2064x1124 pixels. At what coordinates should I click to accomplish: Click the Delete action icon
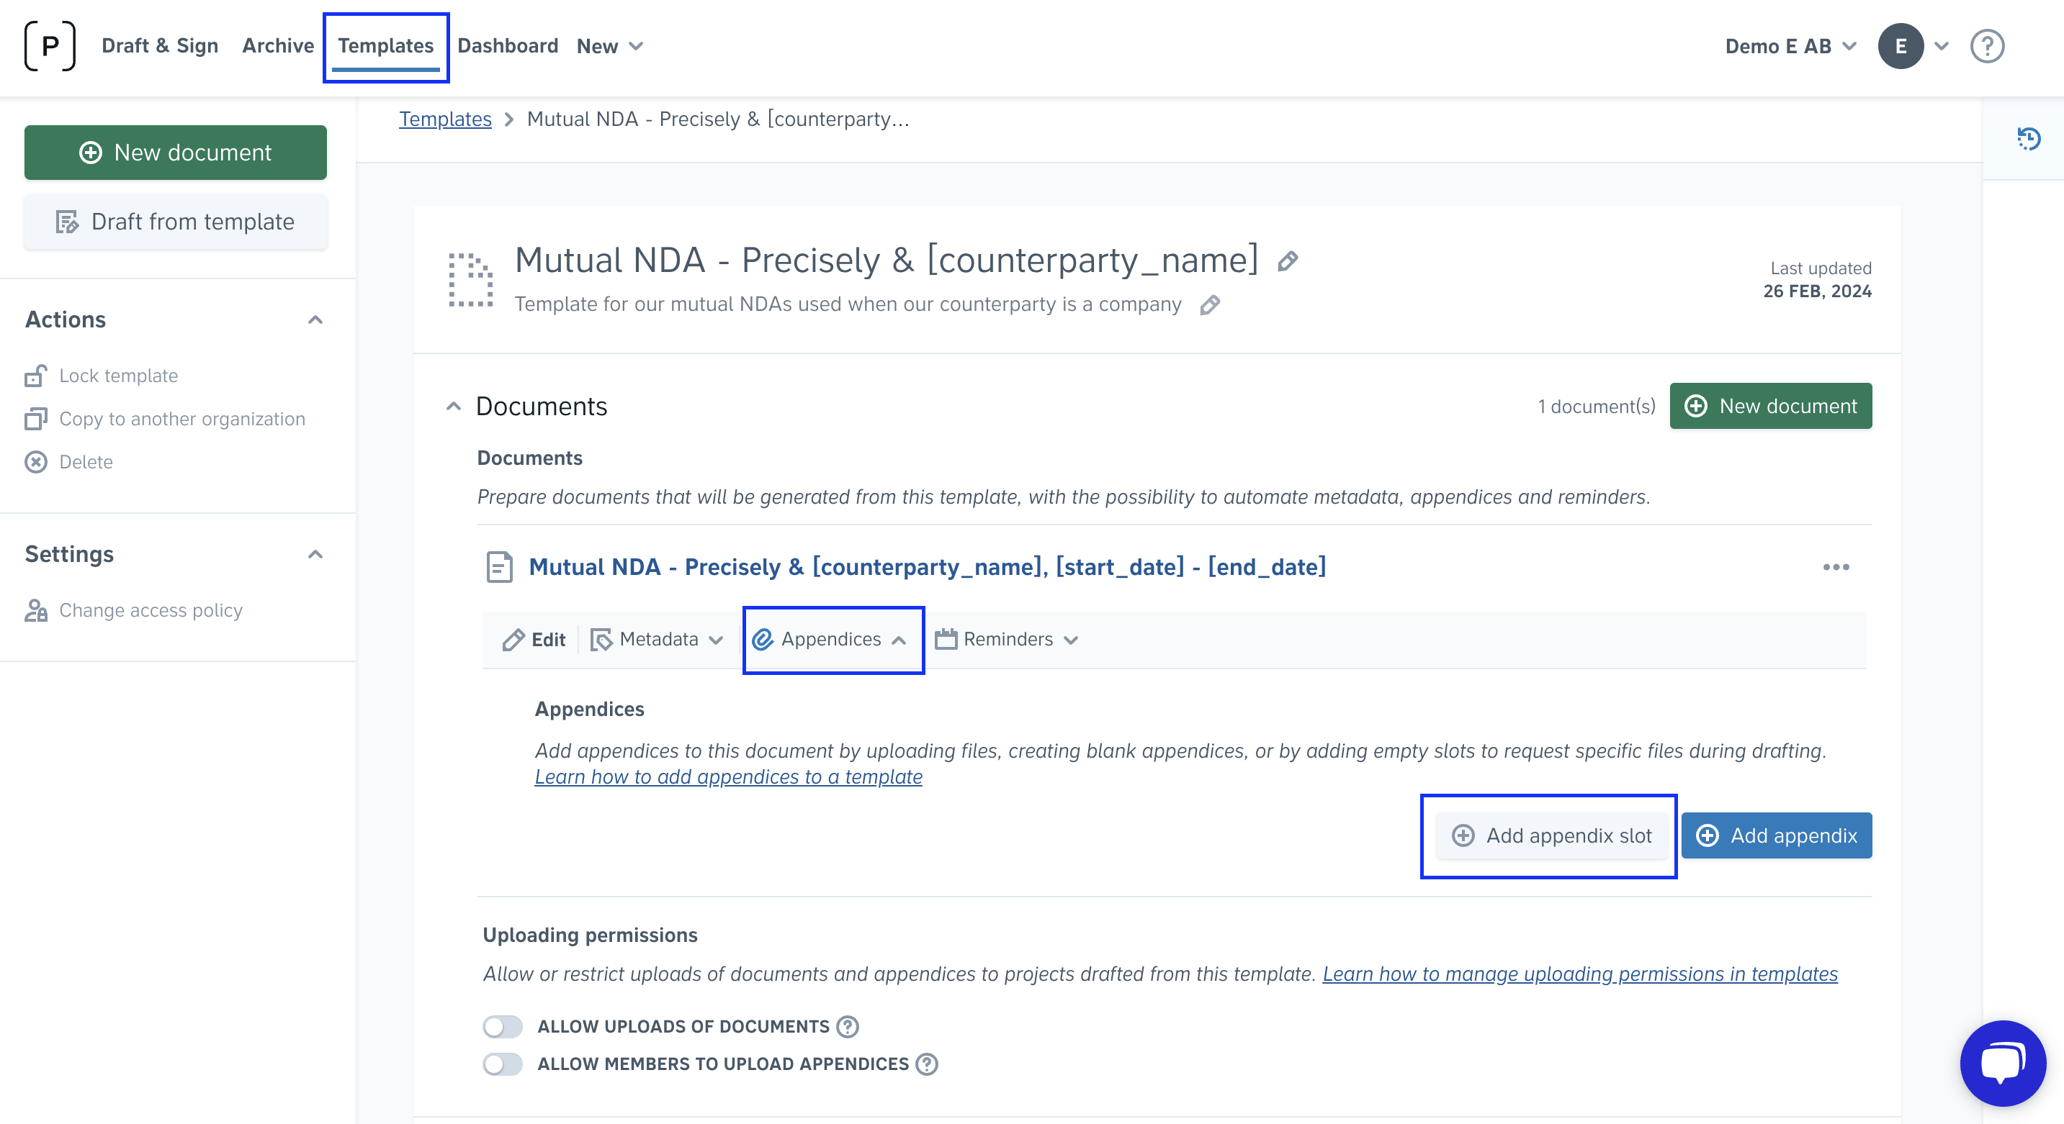coord(36,461)
